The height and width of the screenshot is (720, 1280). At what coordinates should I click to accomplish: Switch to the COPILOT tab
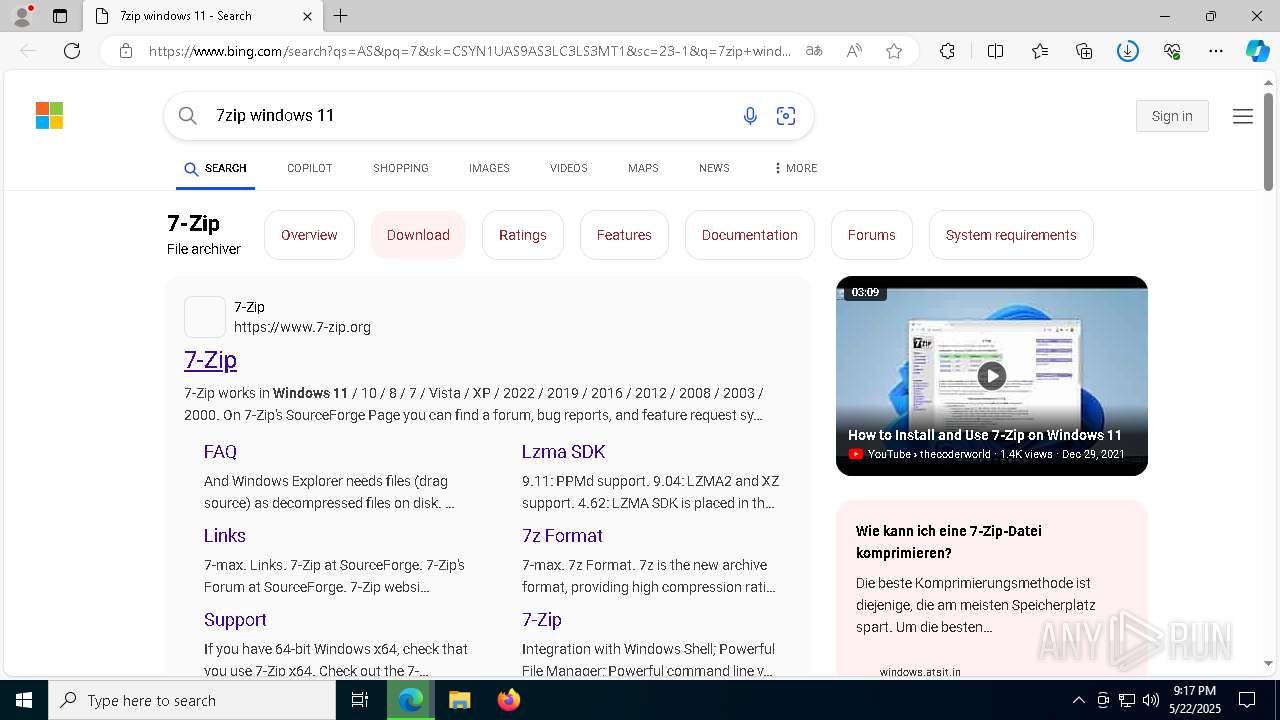309,168
